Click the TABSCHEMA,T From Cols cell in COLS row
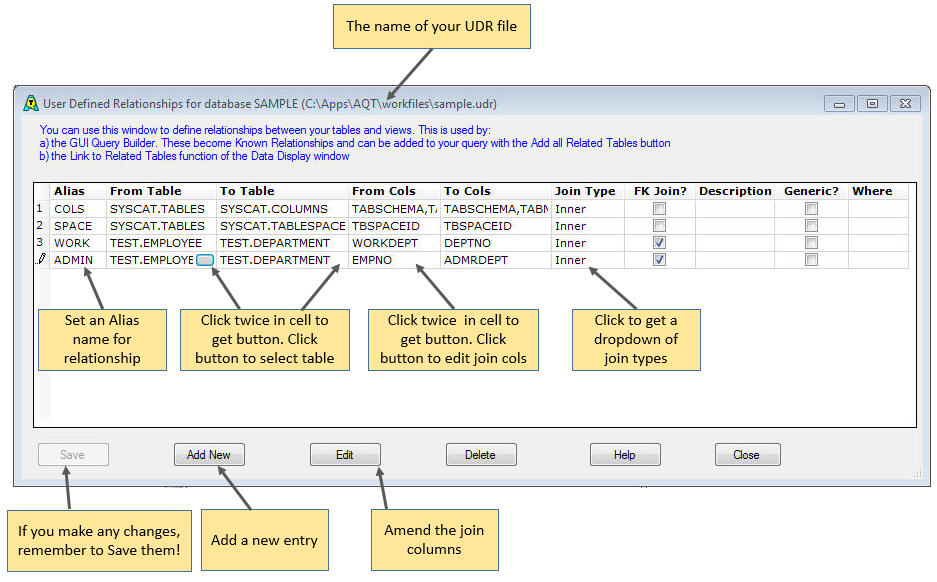937x582 pixels. (x=394, y=209)
